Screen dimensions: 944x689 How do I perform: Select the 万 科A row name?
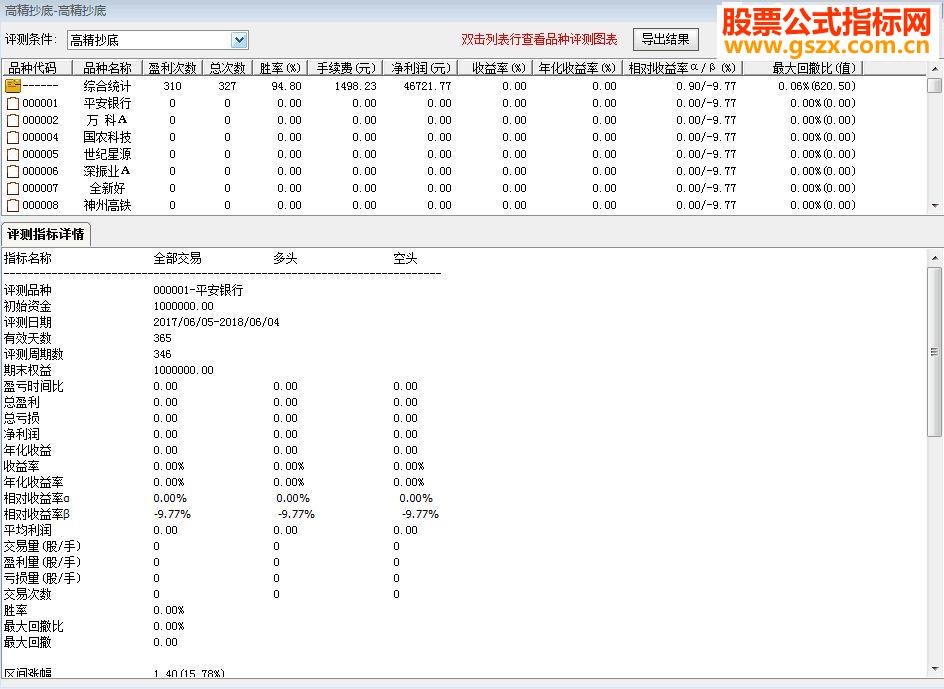pos(107,120)
